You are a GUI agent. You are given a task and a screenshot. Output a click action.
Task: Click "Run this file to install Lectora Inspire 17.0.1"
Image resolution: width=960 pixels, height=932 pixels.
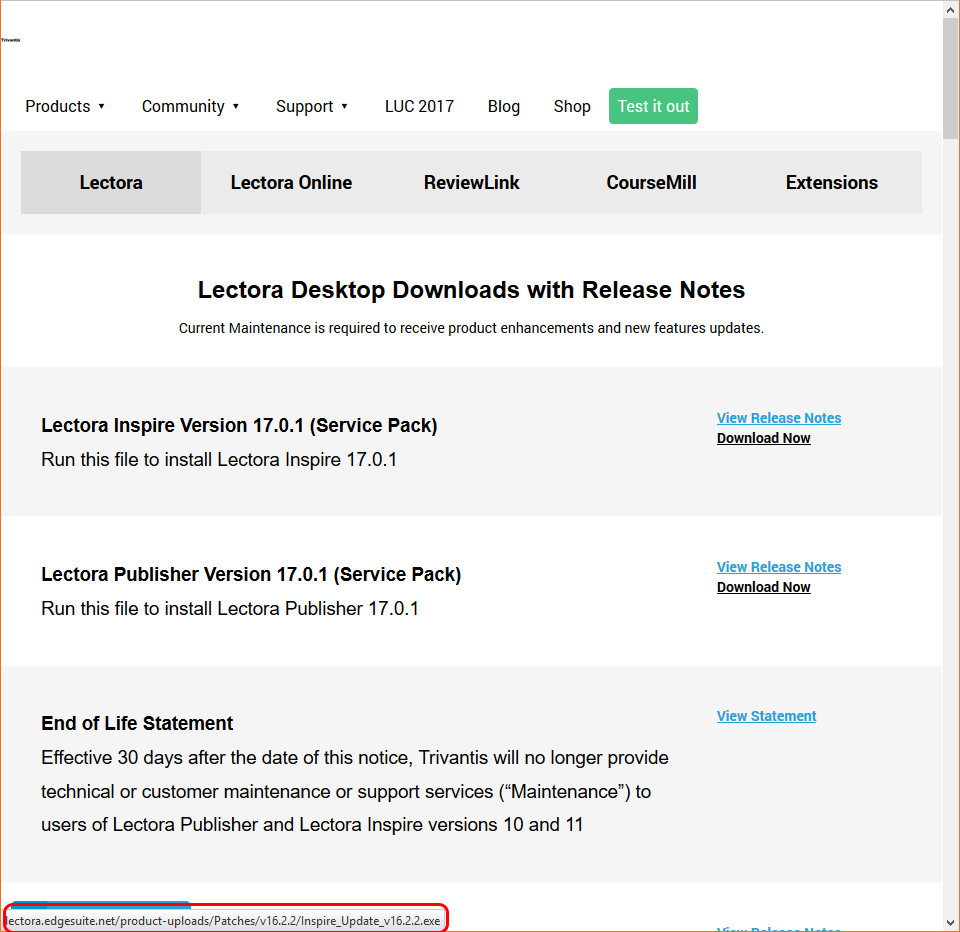(219, 459)
